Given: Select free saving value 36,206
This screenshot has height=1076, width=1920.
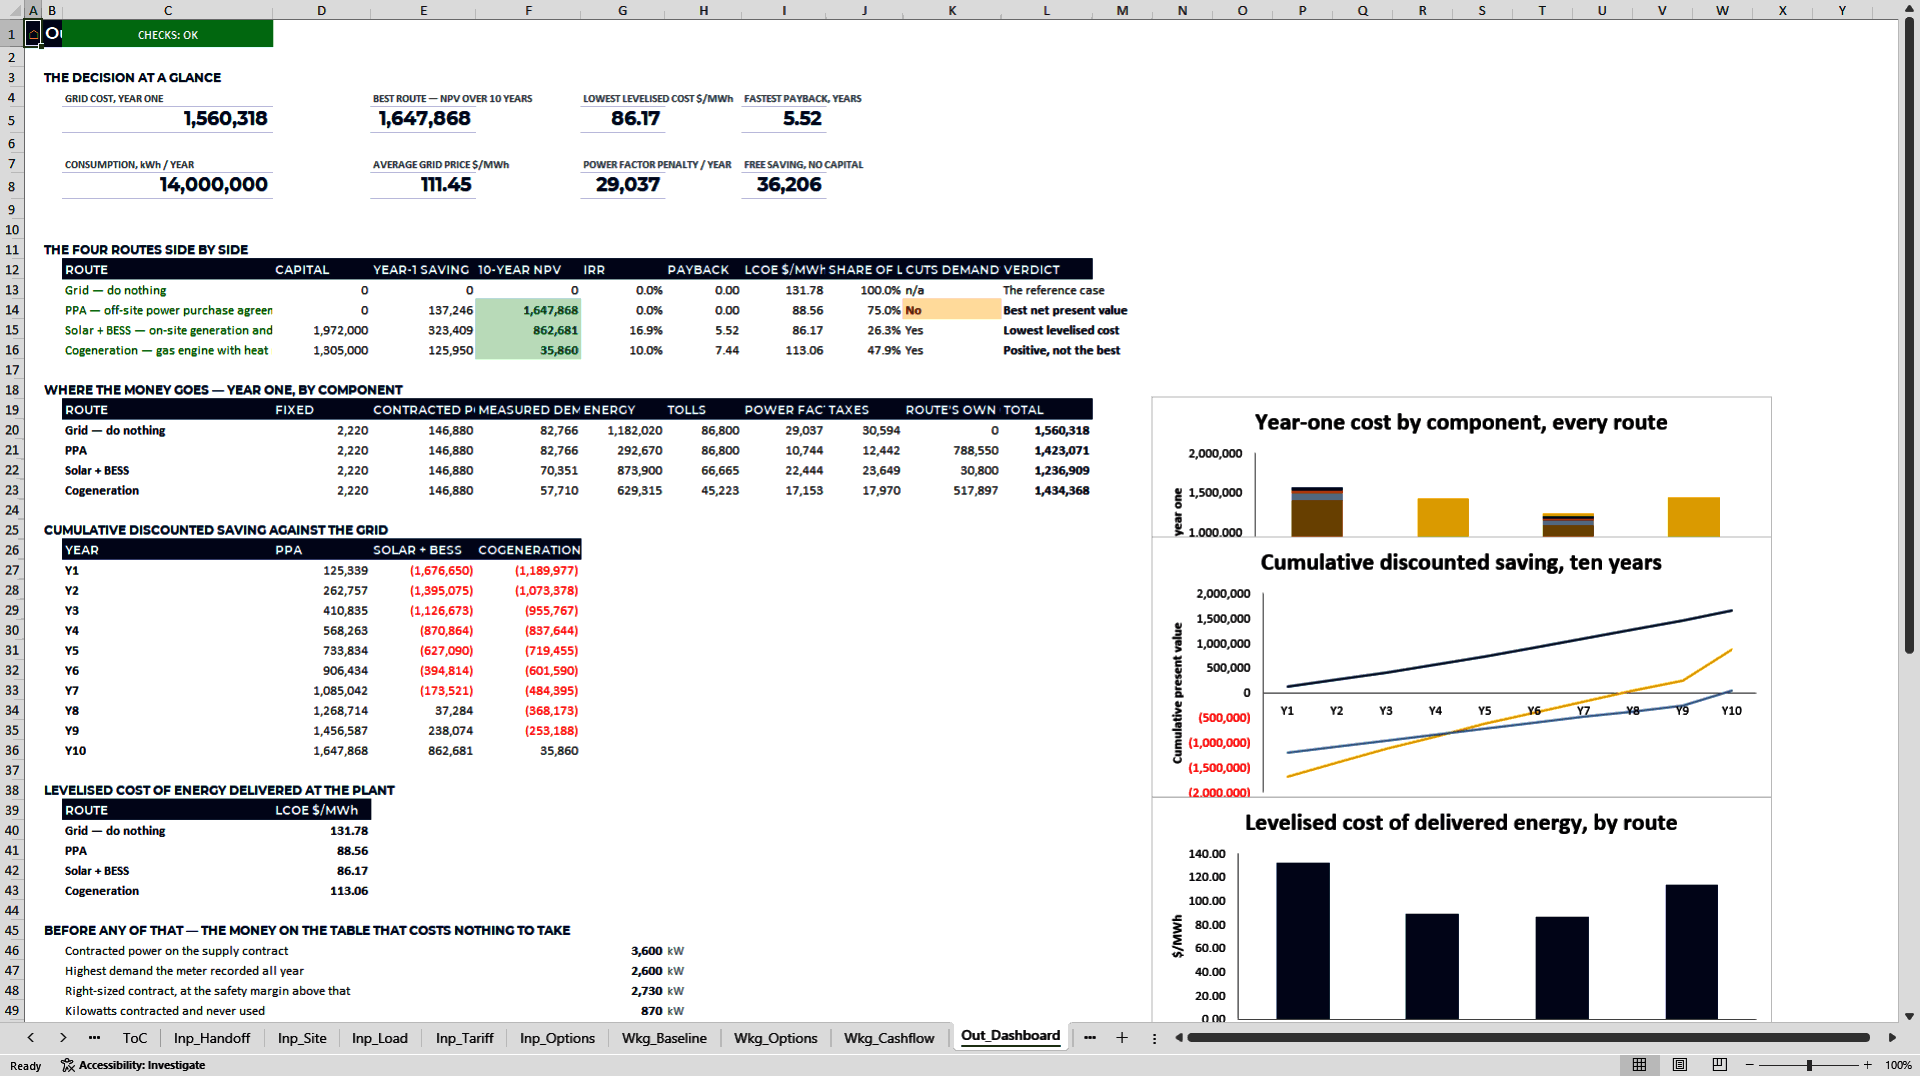Looking at the screenshot, I should pyautogui.click(x=784, y=185).
